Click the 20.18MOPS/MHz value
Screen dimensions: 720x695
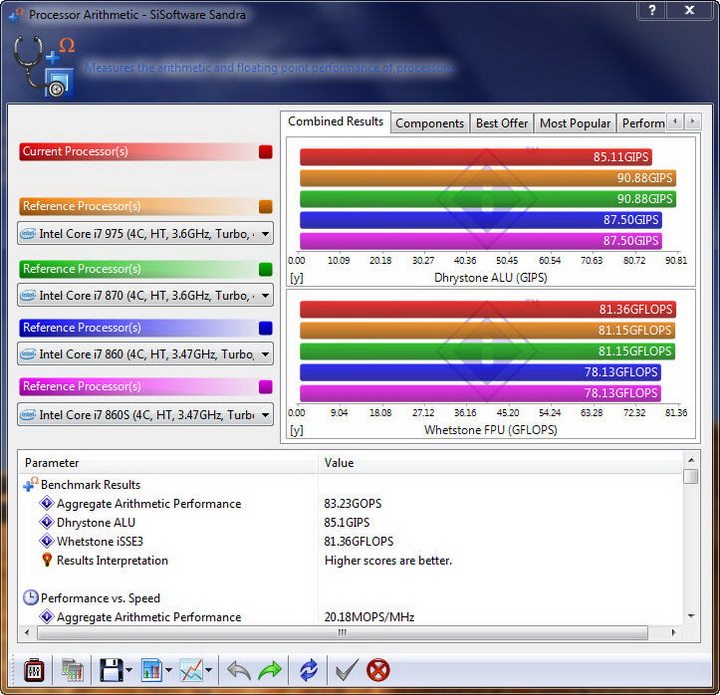tap(369, 617)
